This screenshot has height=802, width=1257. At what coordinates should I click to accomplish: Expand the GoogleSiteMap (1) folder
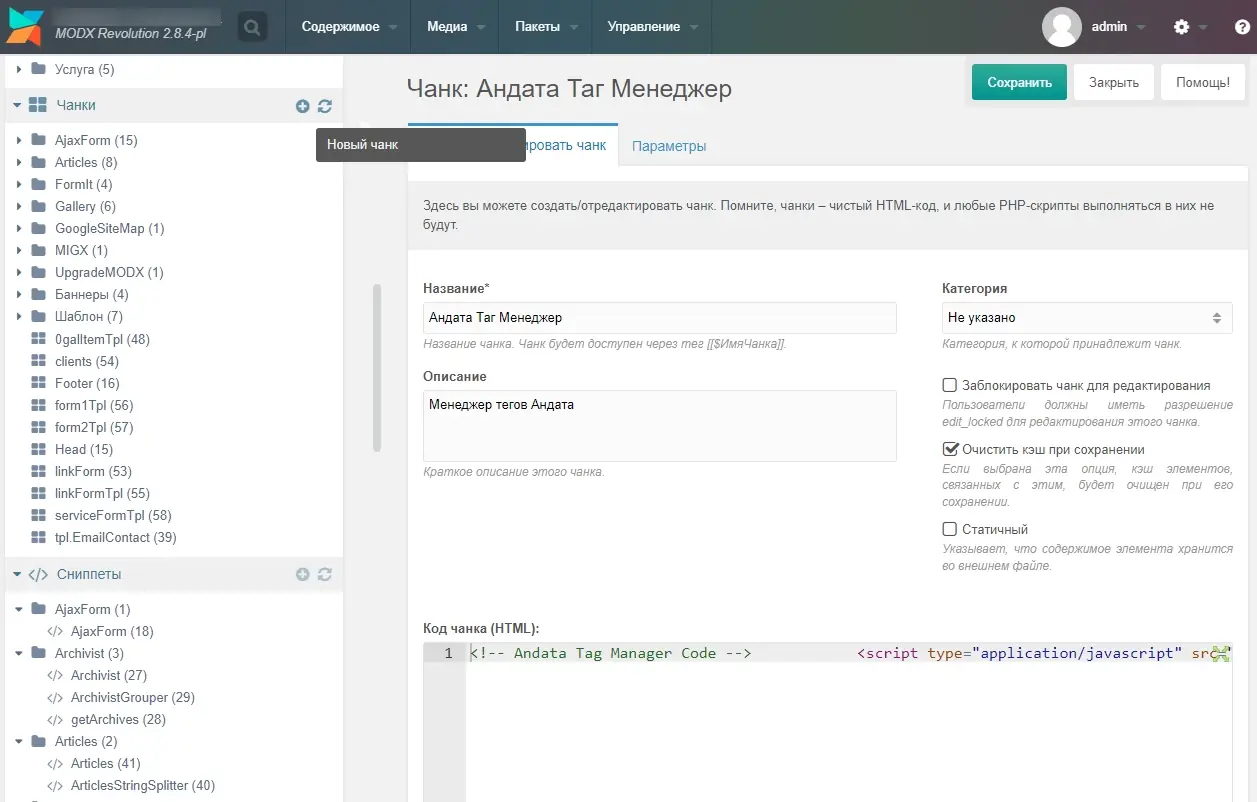(19, 228)
